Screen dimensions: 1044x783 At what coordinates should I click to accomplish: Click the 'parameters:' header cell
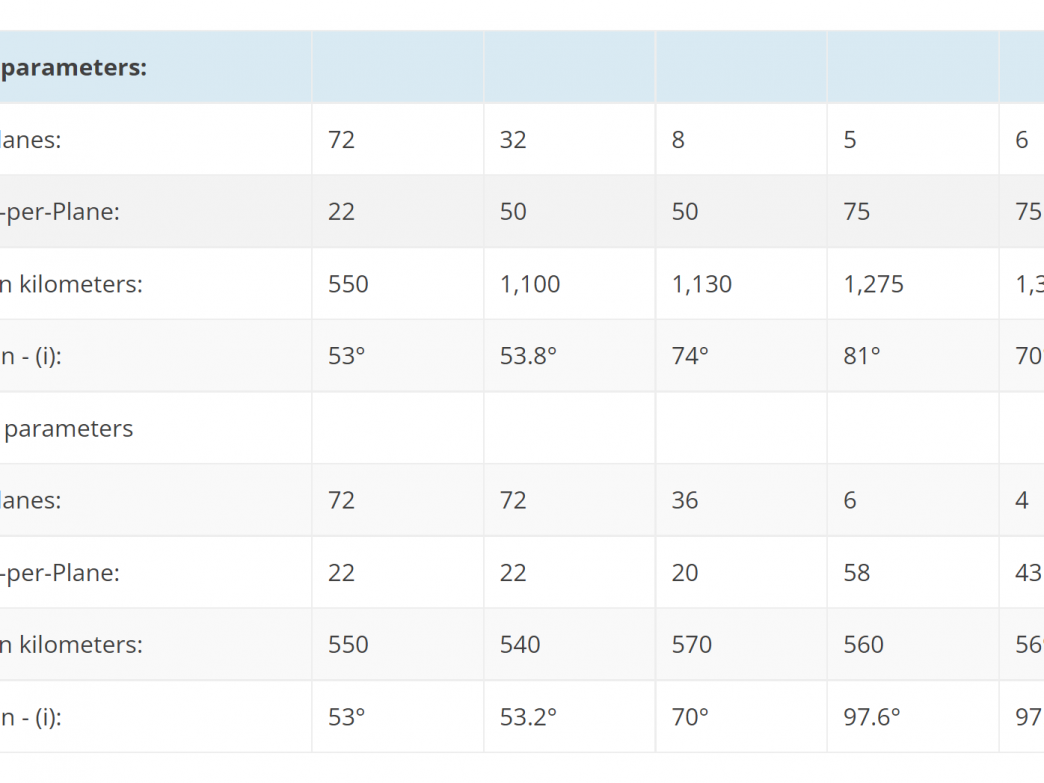pyautogui.click(x=155, y=67)
